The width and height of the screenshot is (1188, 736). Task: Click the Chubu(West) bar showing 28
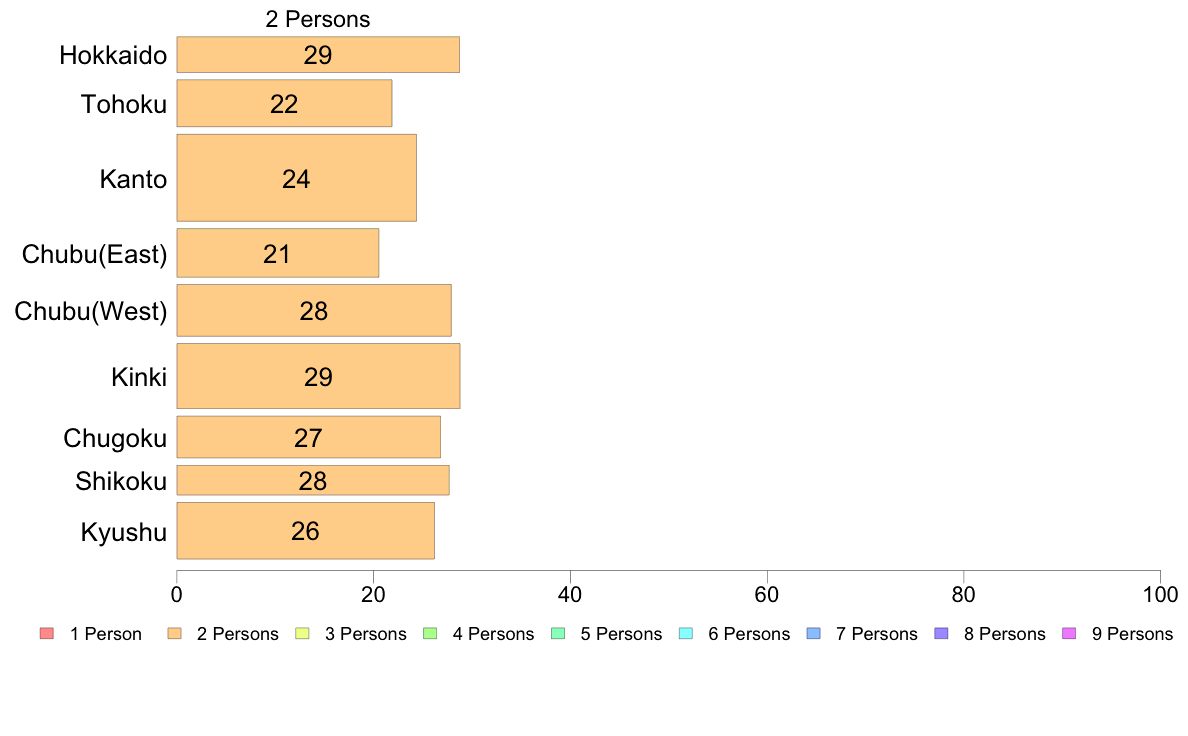314,310
